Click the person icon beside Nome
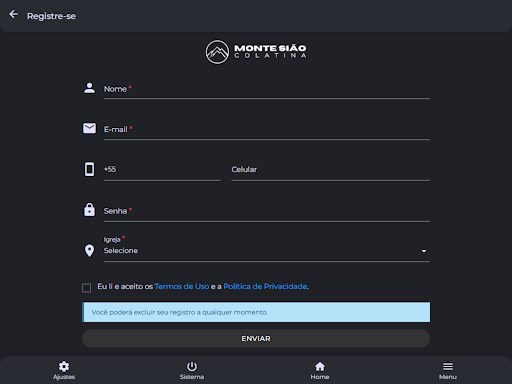Viewport: 512px width, 384px height. click(x=89, y=88)
